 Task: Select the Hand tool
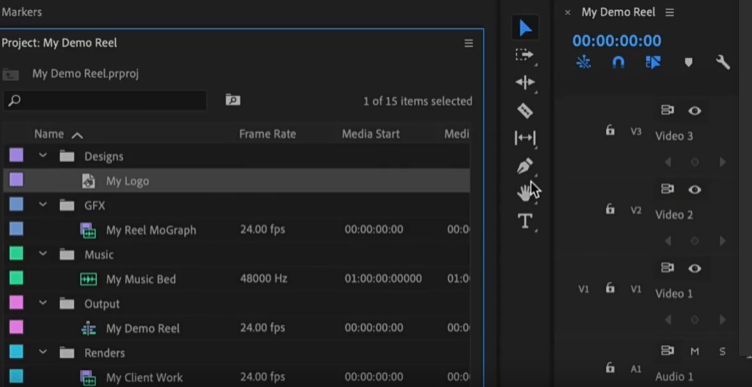524,193
